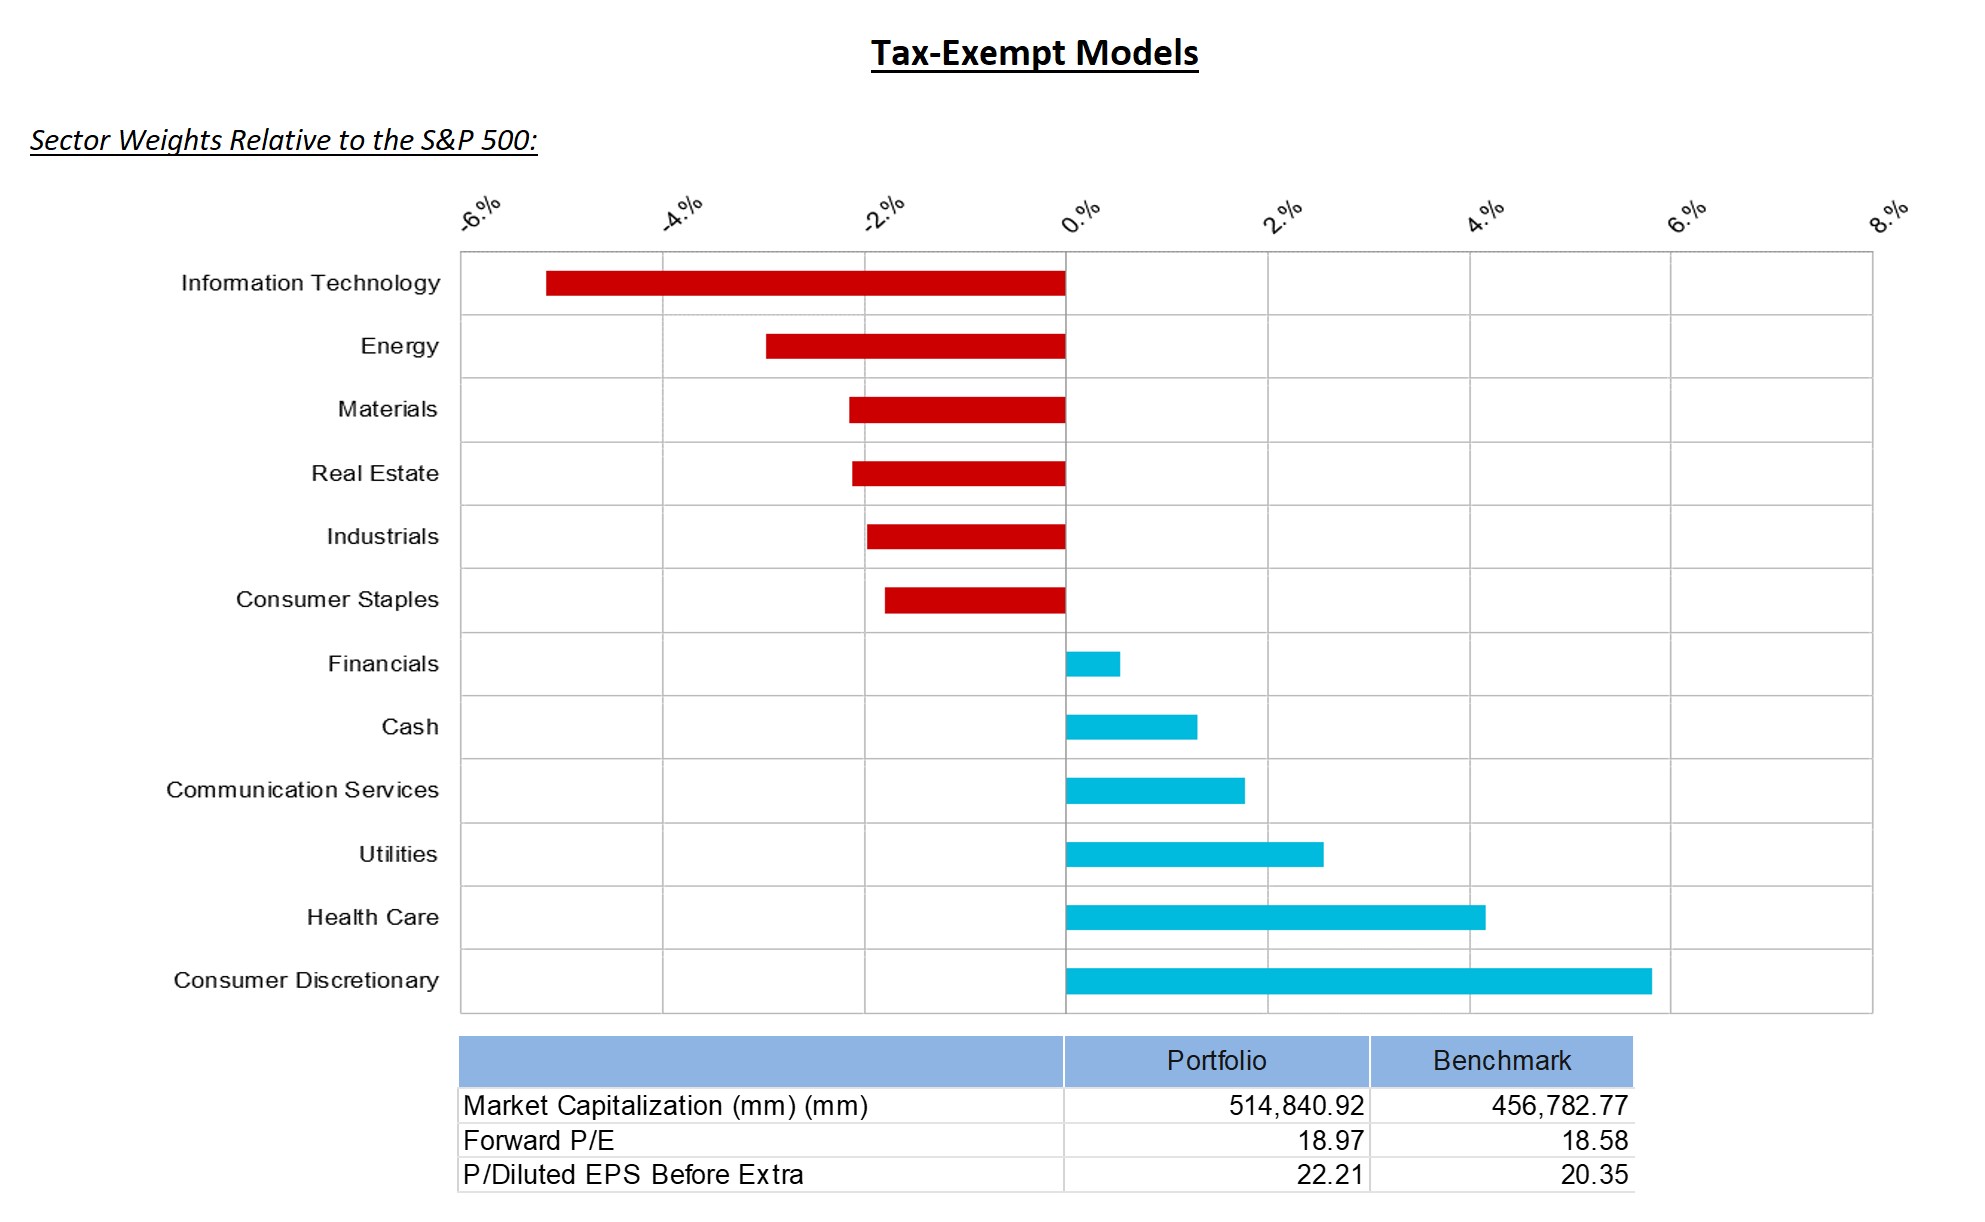Click the Consumer Discretionary blue bar

click(x=1358, y=981)
